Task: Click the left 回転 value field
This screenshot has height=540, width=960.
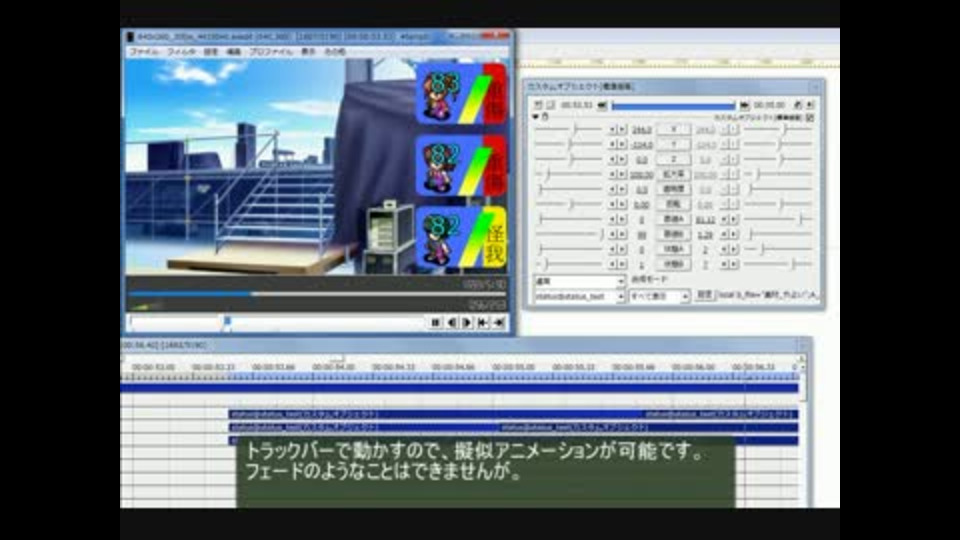Action: (x=641, y=204)
